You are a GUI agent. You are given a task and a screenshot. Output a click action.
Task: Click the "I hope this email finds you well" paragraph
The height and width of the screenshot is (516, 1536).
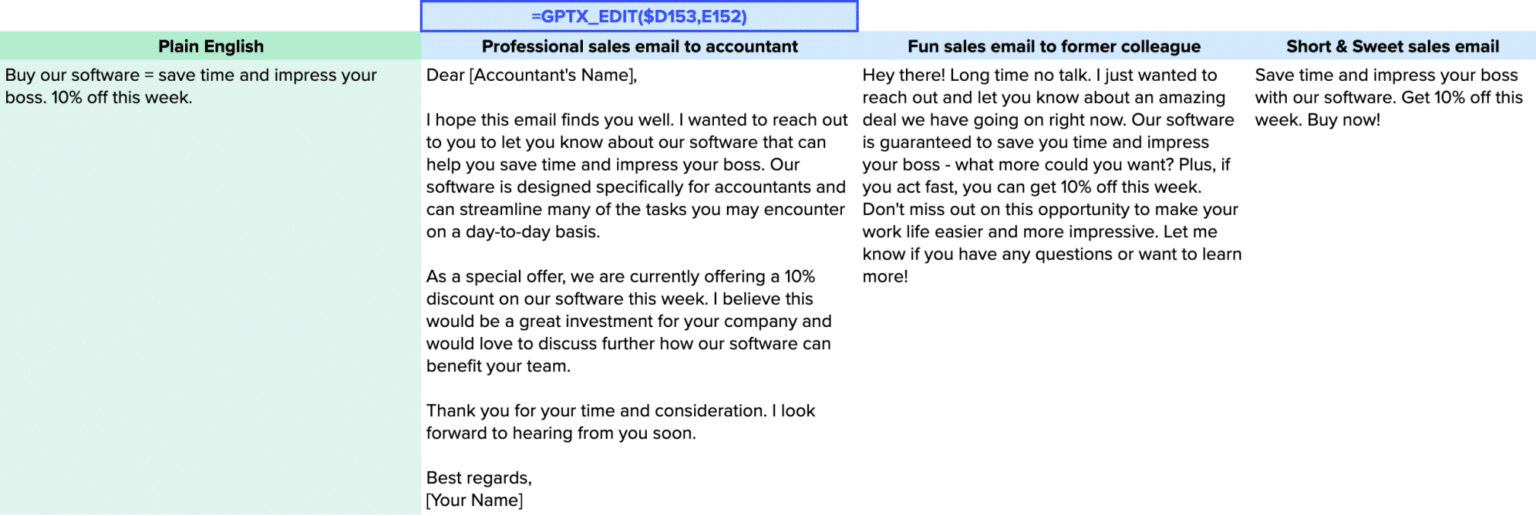pyautogui.click(x=636, y=176)
